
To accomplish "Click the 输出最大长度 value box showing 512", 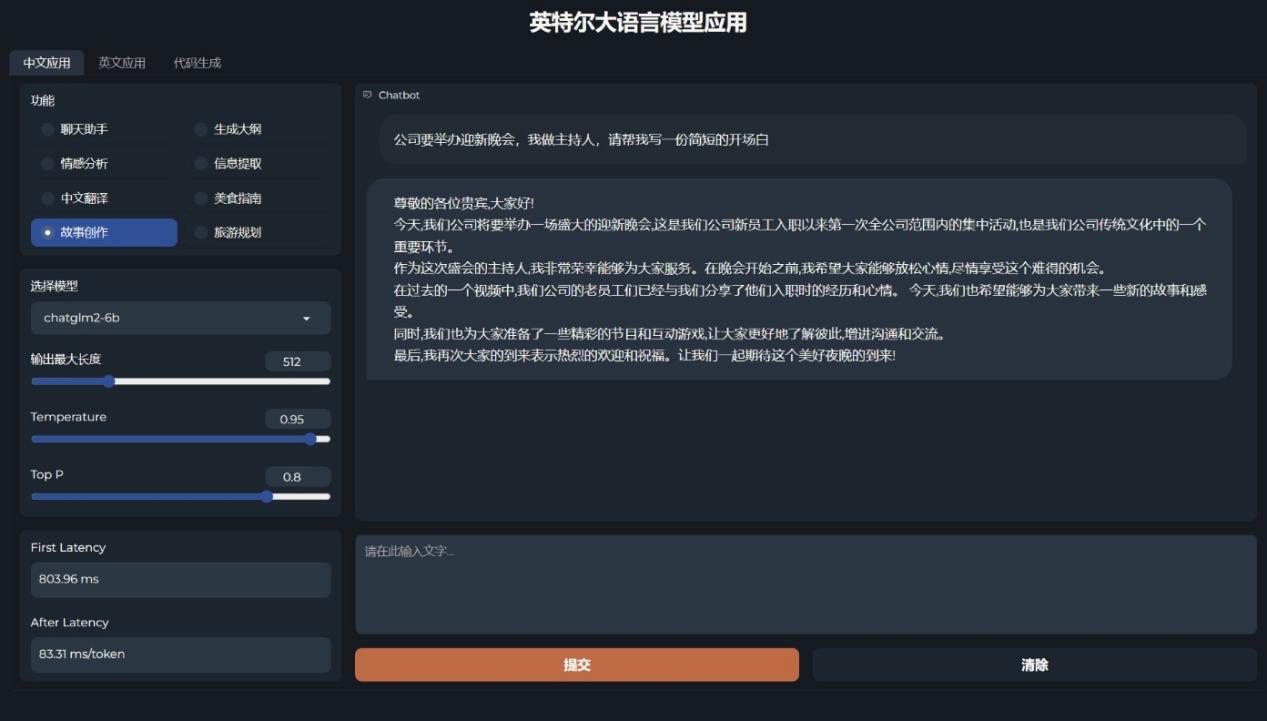I will coord(296,361).
